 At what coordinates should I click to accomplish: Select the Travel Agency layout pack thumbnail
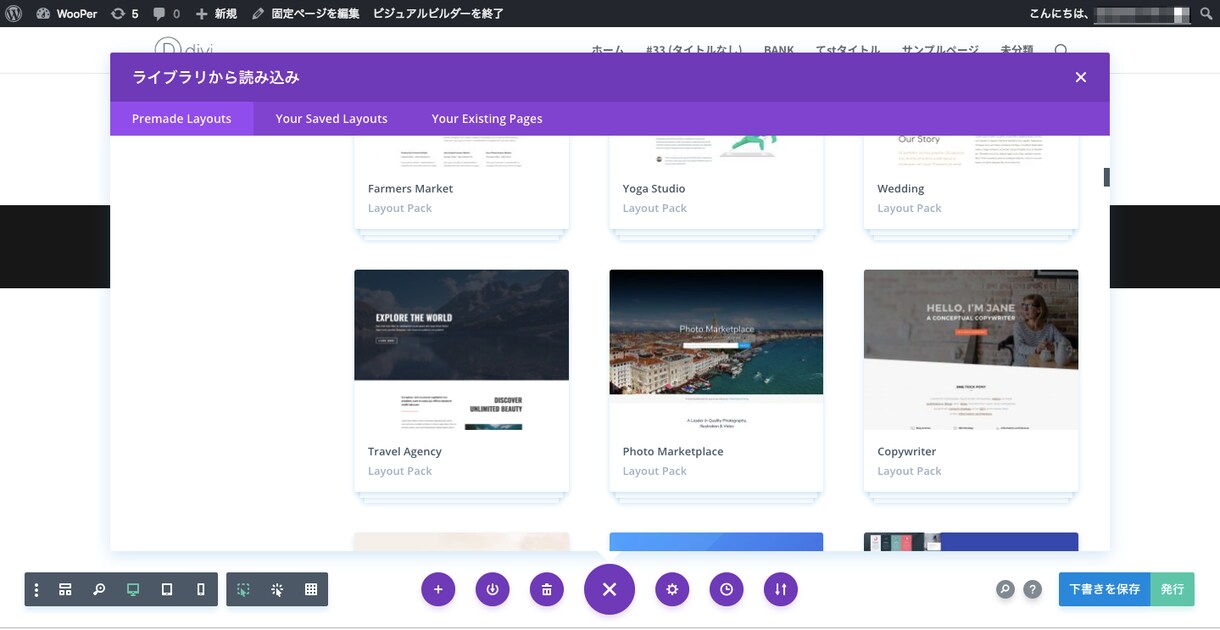click(461, 349)
